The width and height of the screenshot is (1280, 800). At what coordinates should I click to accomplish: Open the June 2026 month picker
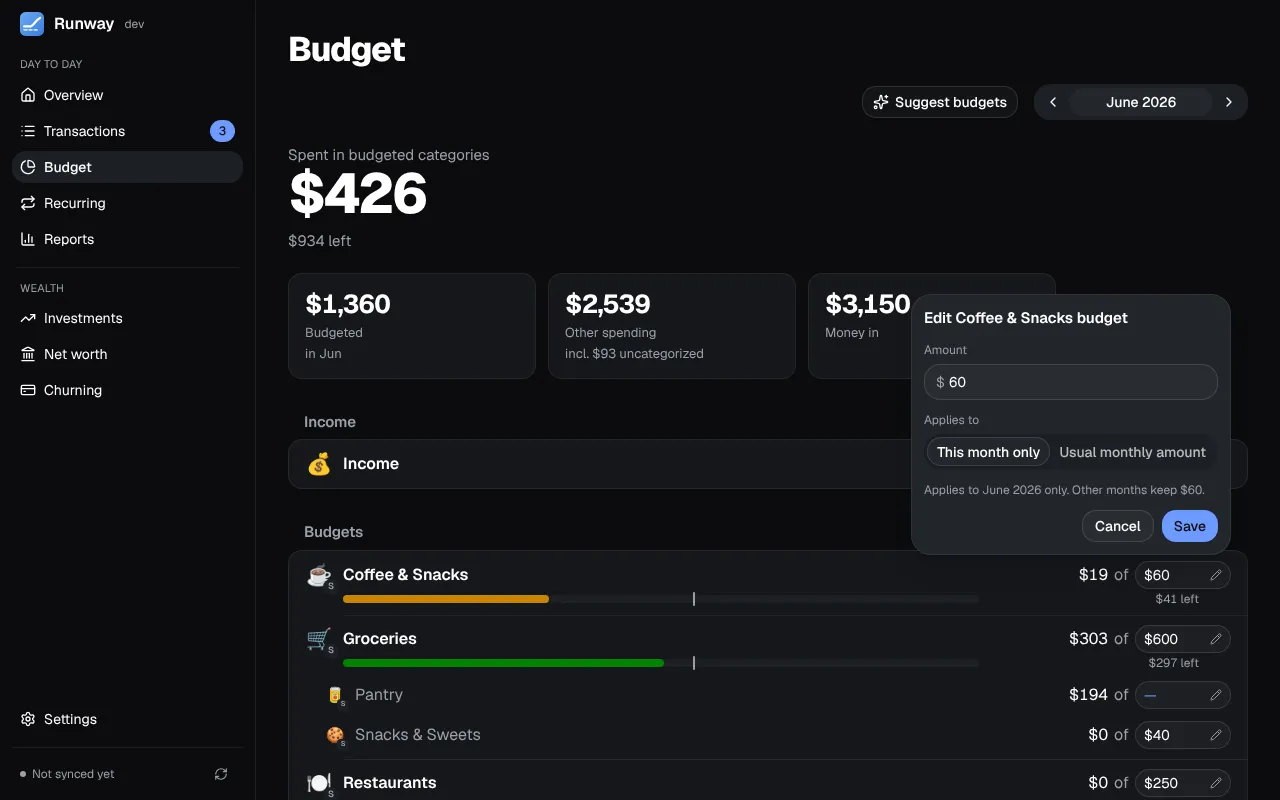tap(1141, 102)
